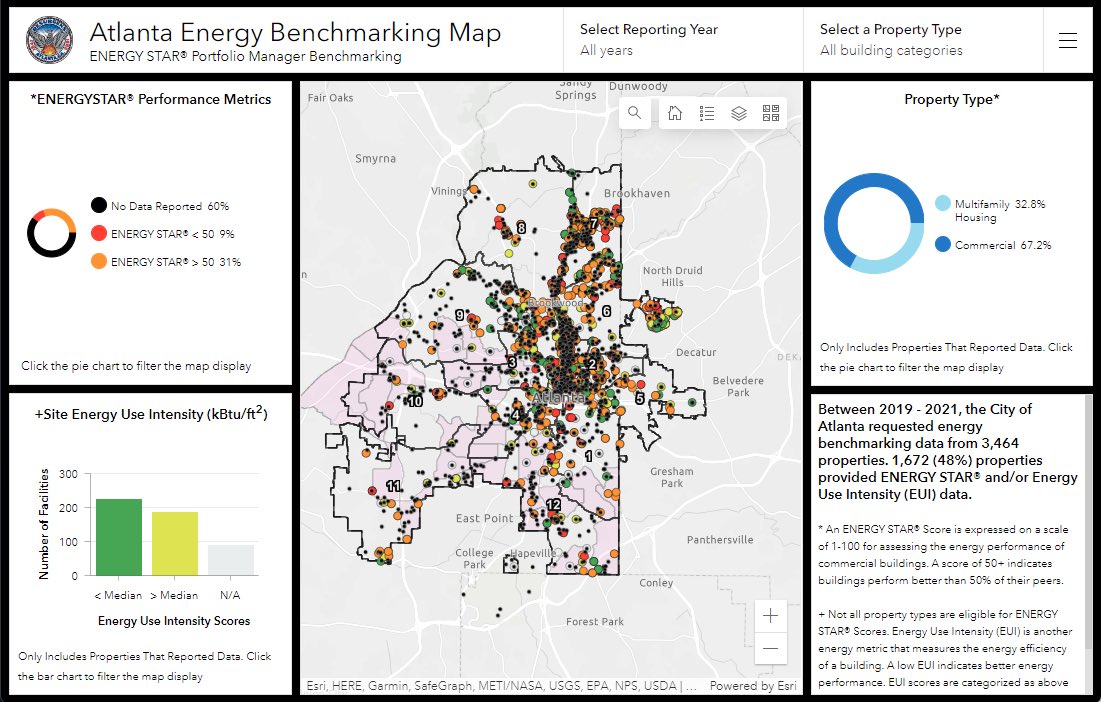Click council district 7 label on map
Screen dimensions: 1101x702
click(x=593, y=224)
